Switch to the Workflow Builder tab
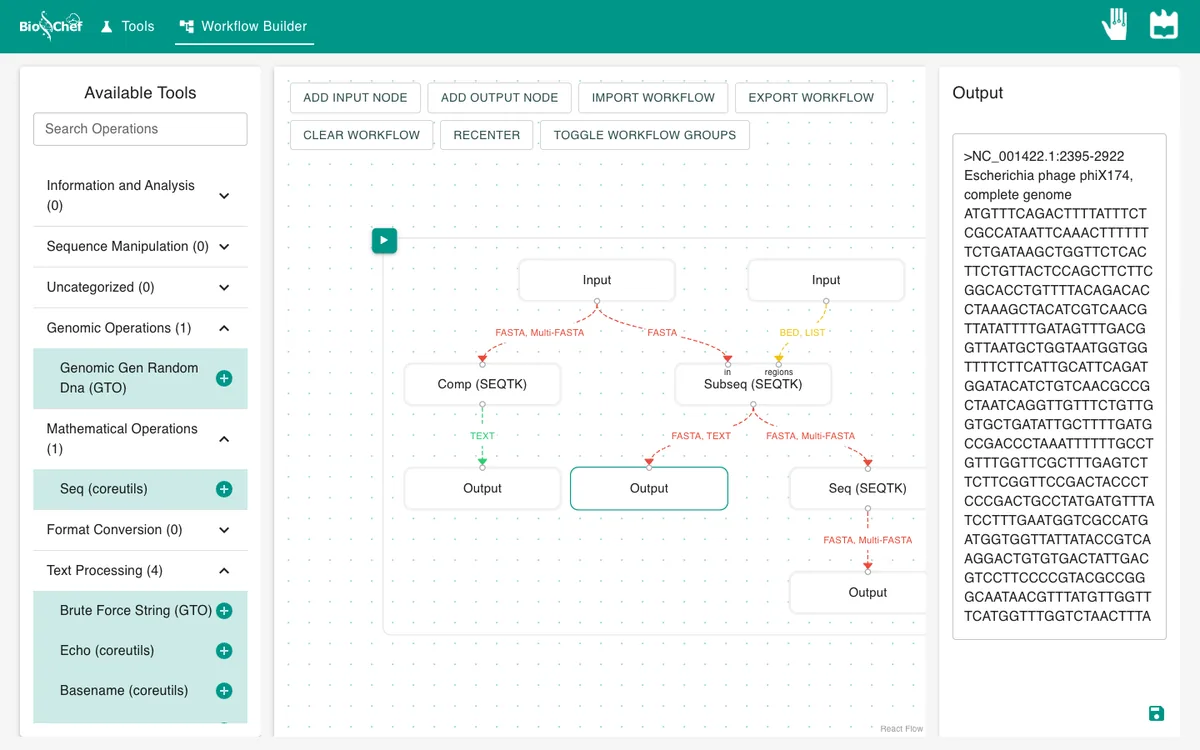This screenshot has height=750, width=1200. click(244, 26)
